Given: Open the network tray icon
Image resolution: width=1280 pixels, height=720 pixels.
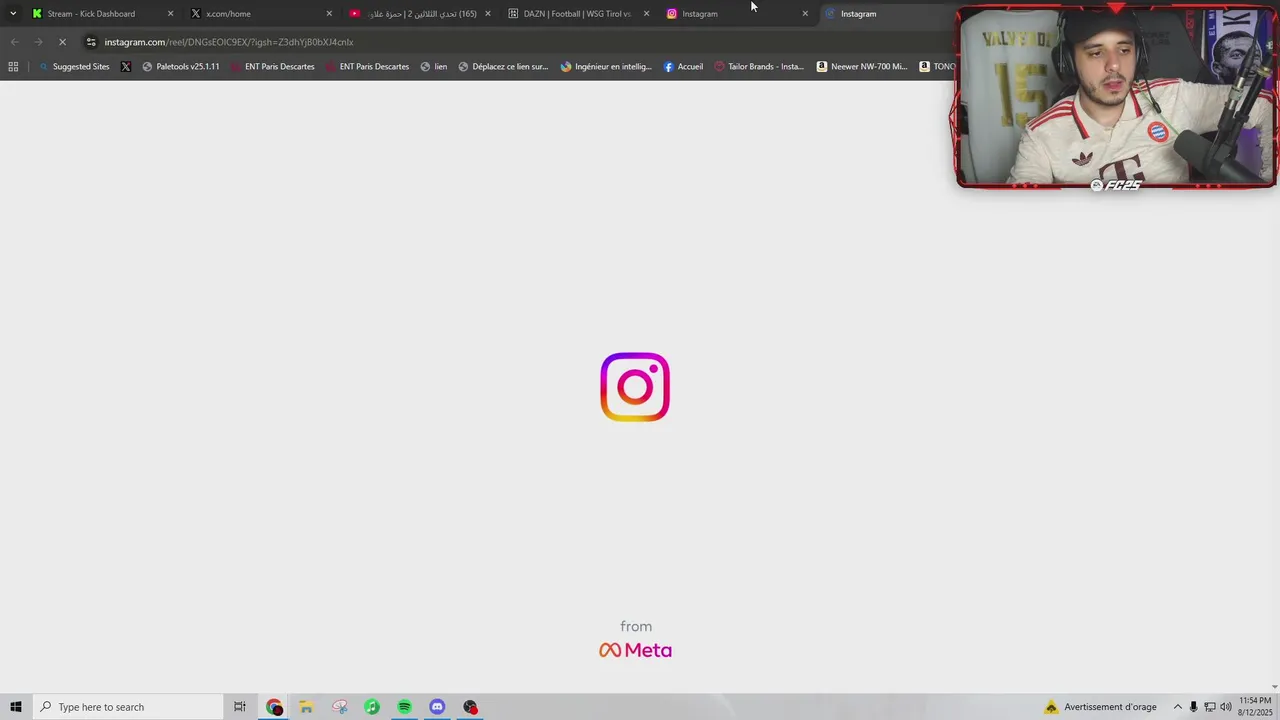Looking at the screenshot, I should pos(1209,707).
